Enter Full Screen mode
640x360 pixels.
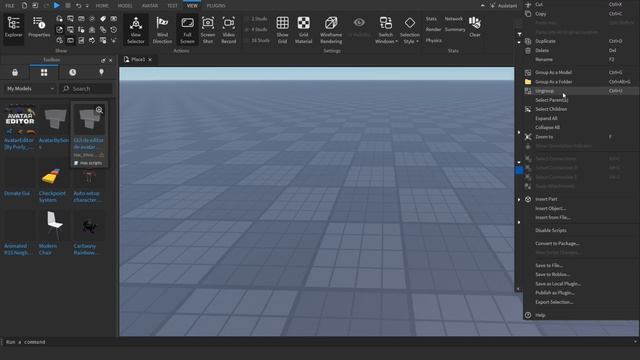coord(187,30)
